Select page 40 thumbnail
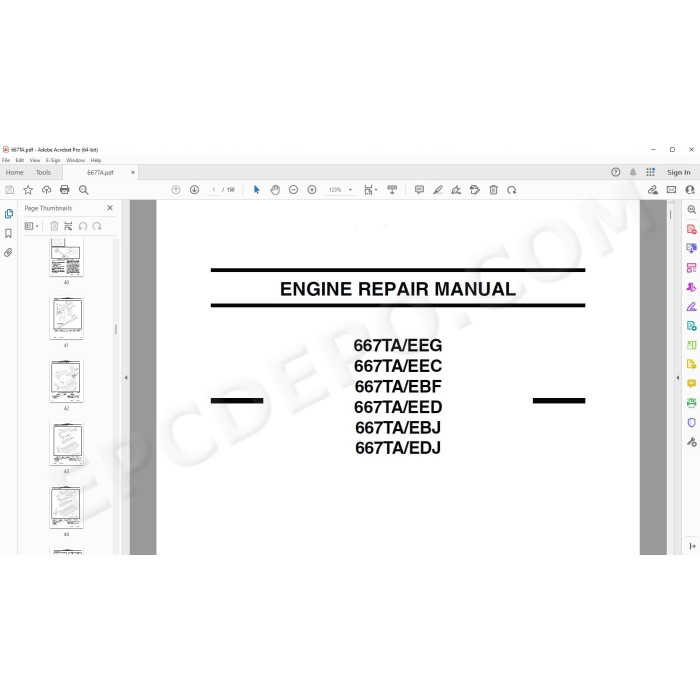 coord(66,258)
